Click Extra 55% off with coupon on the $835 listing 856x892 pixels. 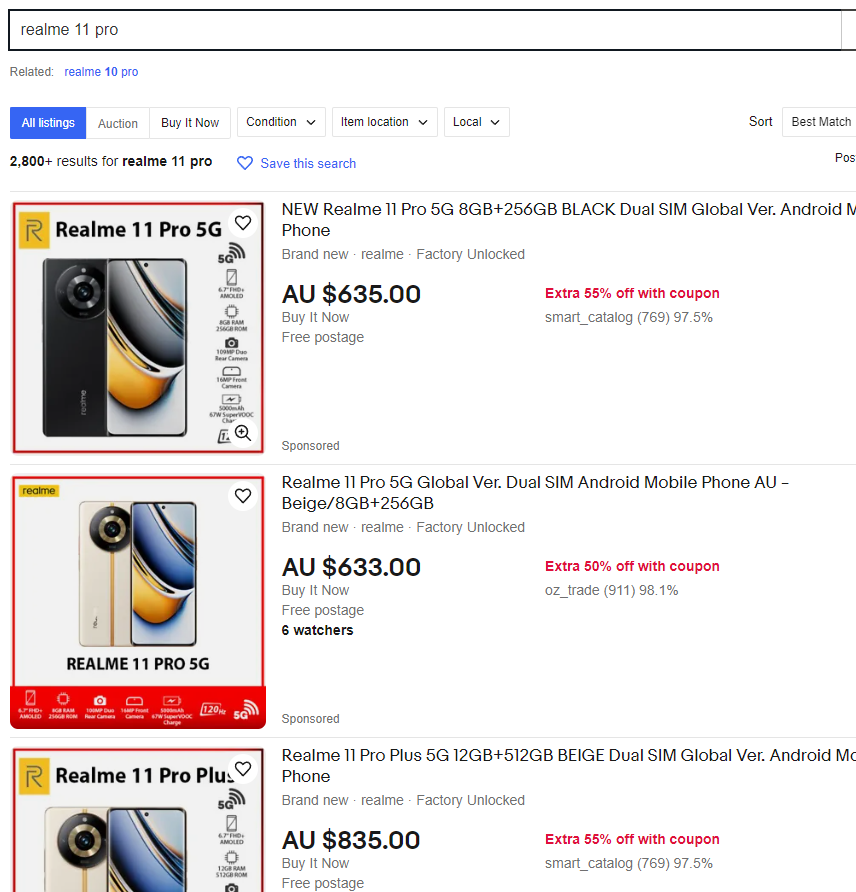coord(632,839)
